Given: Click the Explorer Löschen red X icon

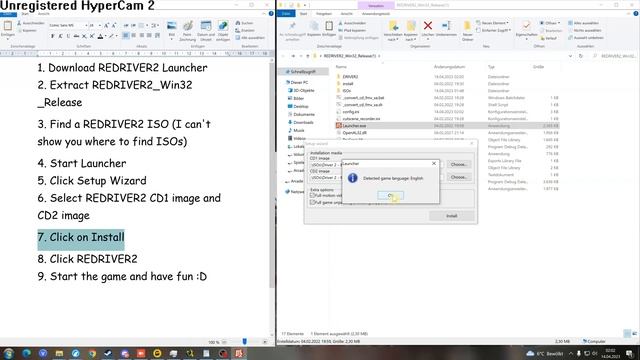Looking at the screenshot, I should point(428,26).
